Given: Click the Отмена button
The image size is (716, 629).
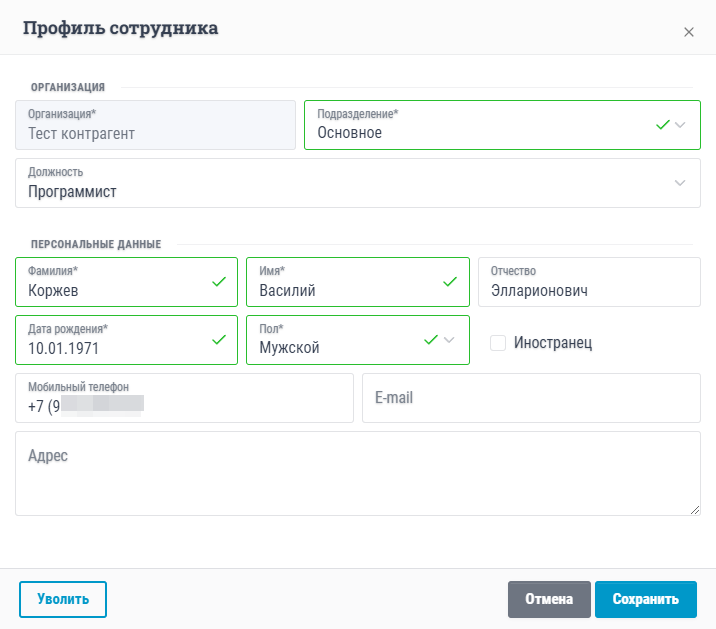Looking at the screenshot, I should (x=548, y=599).
